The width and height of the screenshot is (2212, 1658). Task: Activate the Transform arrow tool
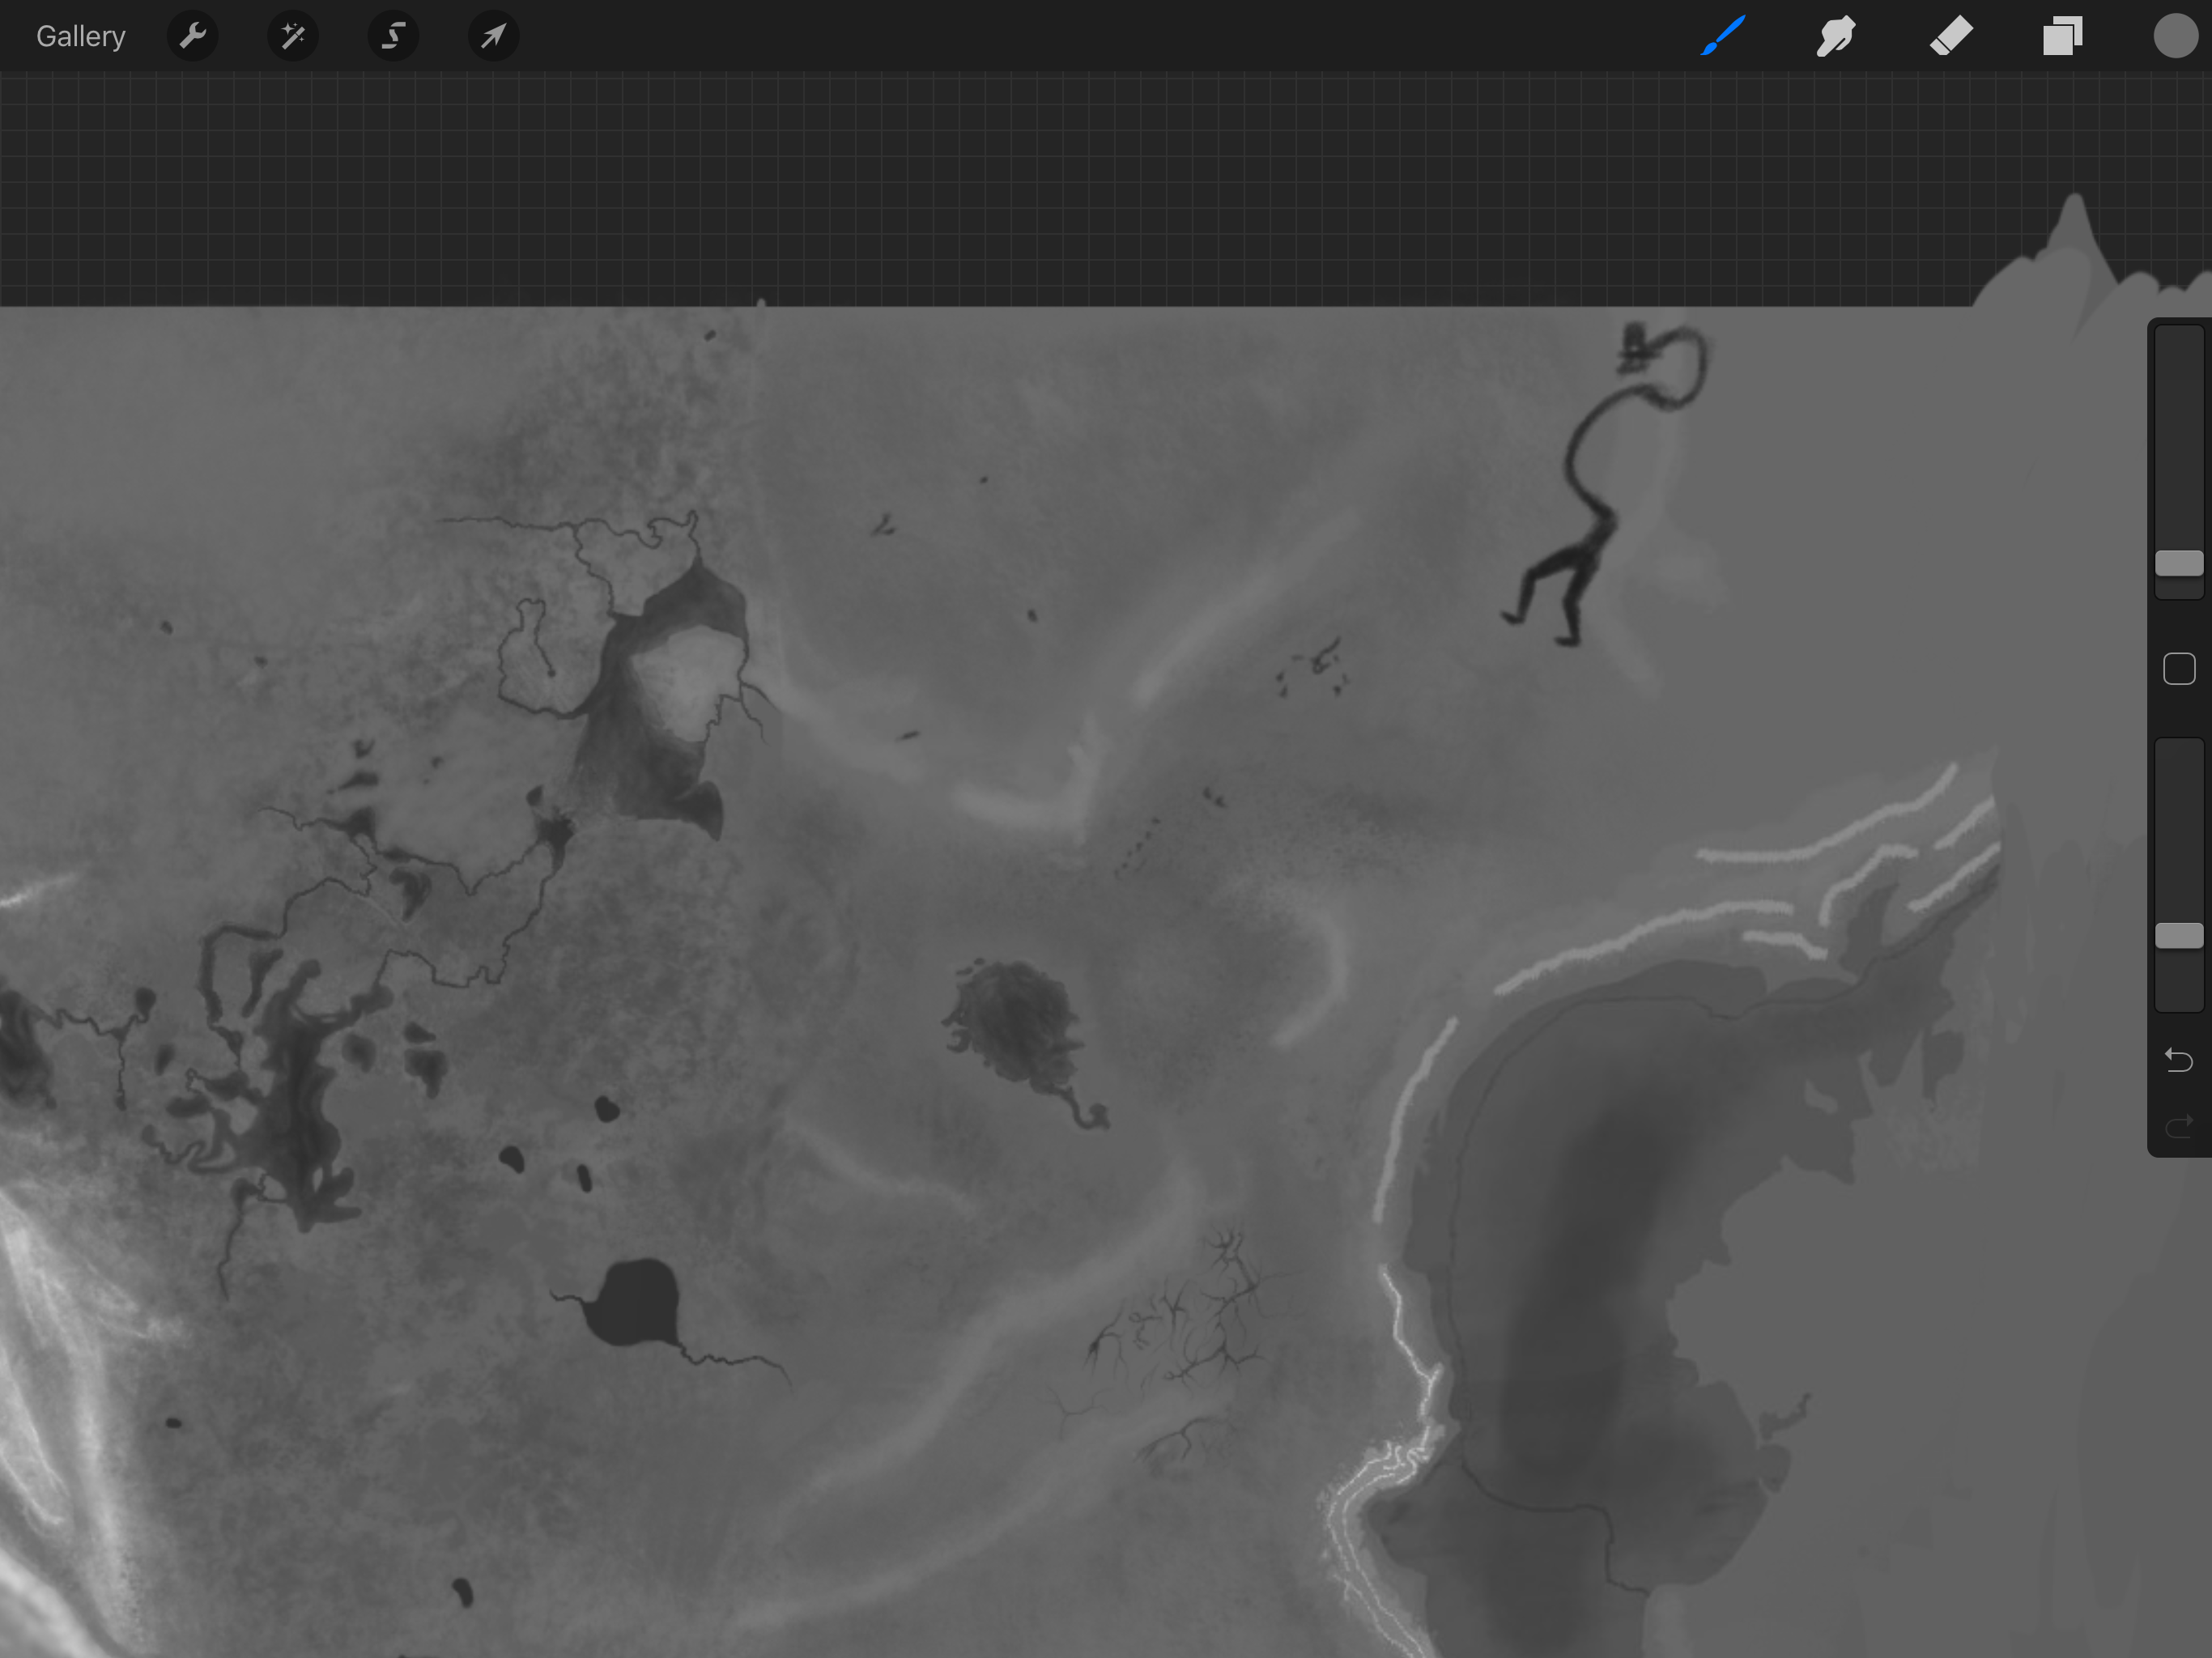click(493, 37)
